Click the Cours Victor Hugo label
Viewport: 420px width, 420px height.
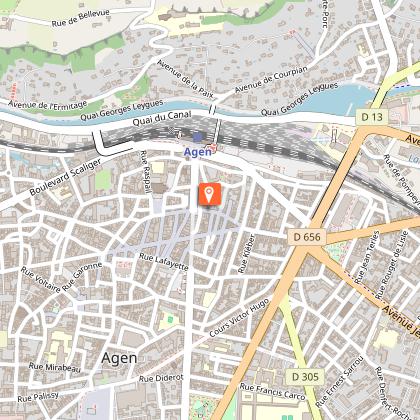tap(239, 318)
